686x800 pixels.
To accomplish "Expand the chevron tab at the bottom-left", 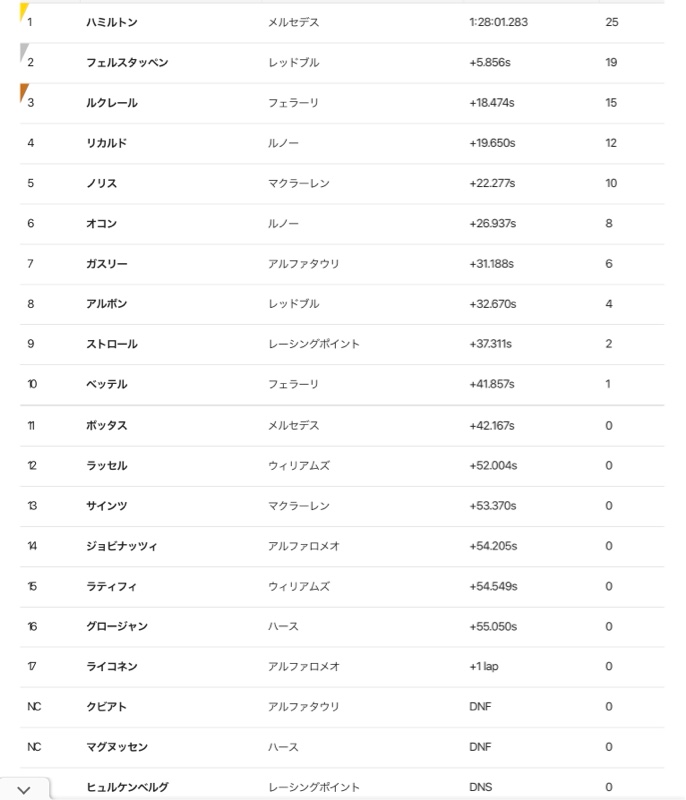I will [x=24, y=790].
